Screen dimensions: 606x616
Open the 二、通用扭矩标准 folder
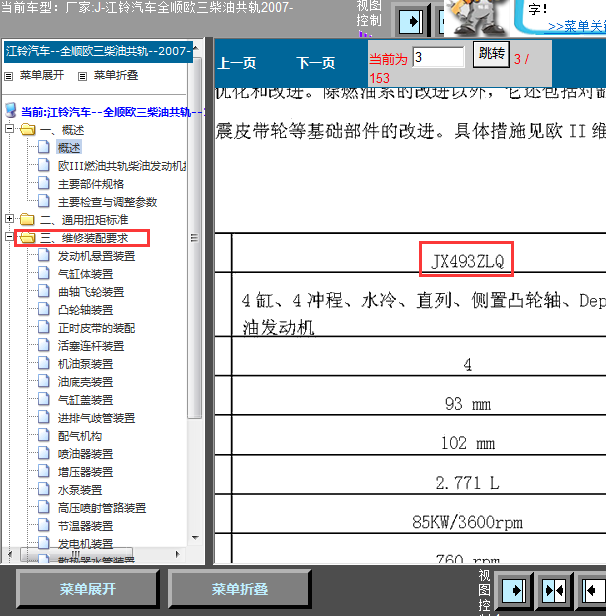click(84, 220)
